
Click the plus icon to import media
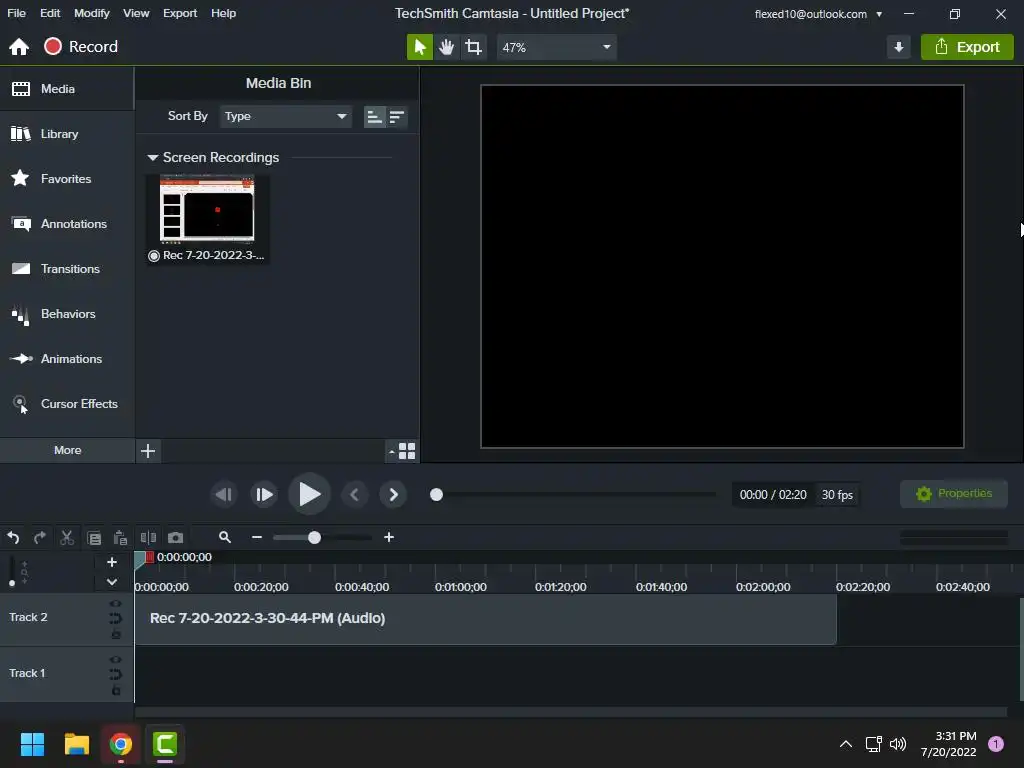148,451
